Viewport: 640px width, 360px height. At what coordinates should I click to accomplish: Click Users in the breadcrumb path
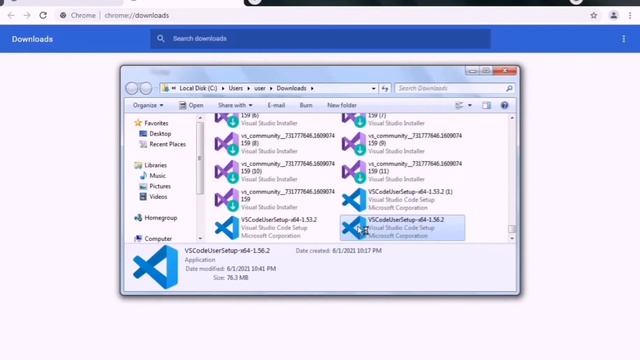click(236, 88)
